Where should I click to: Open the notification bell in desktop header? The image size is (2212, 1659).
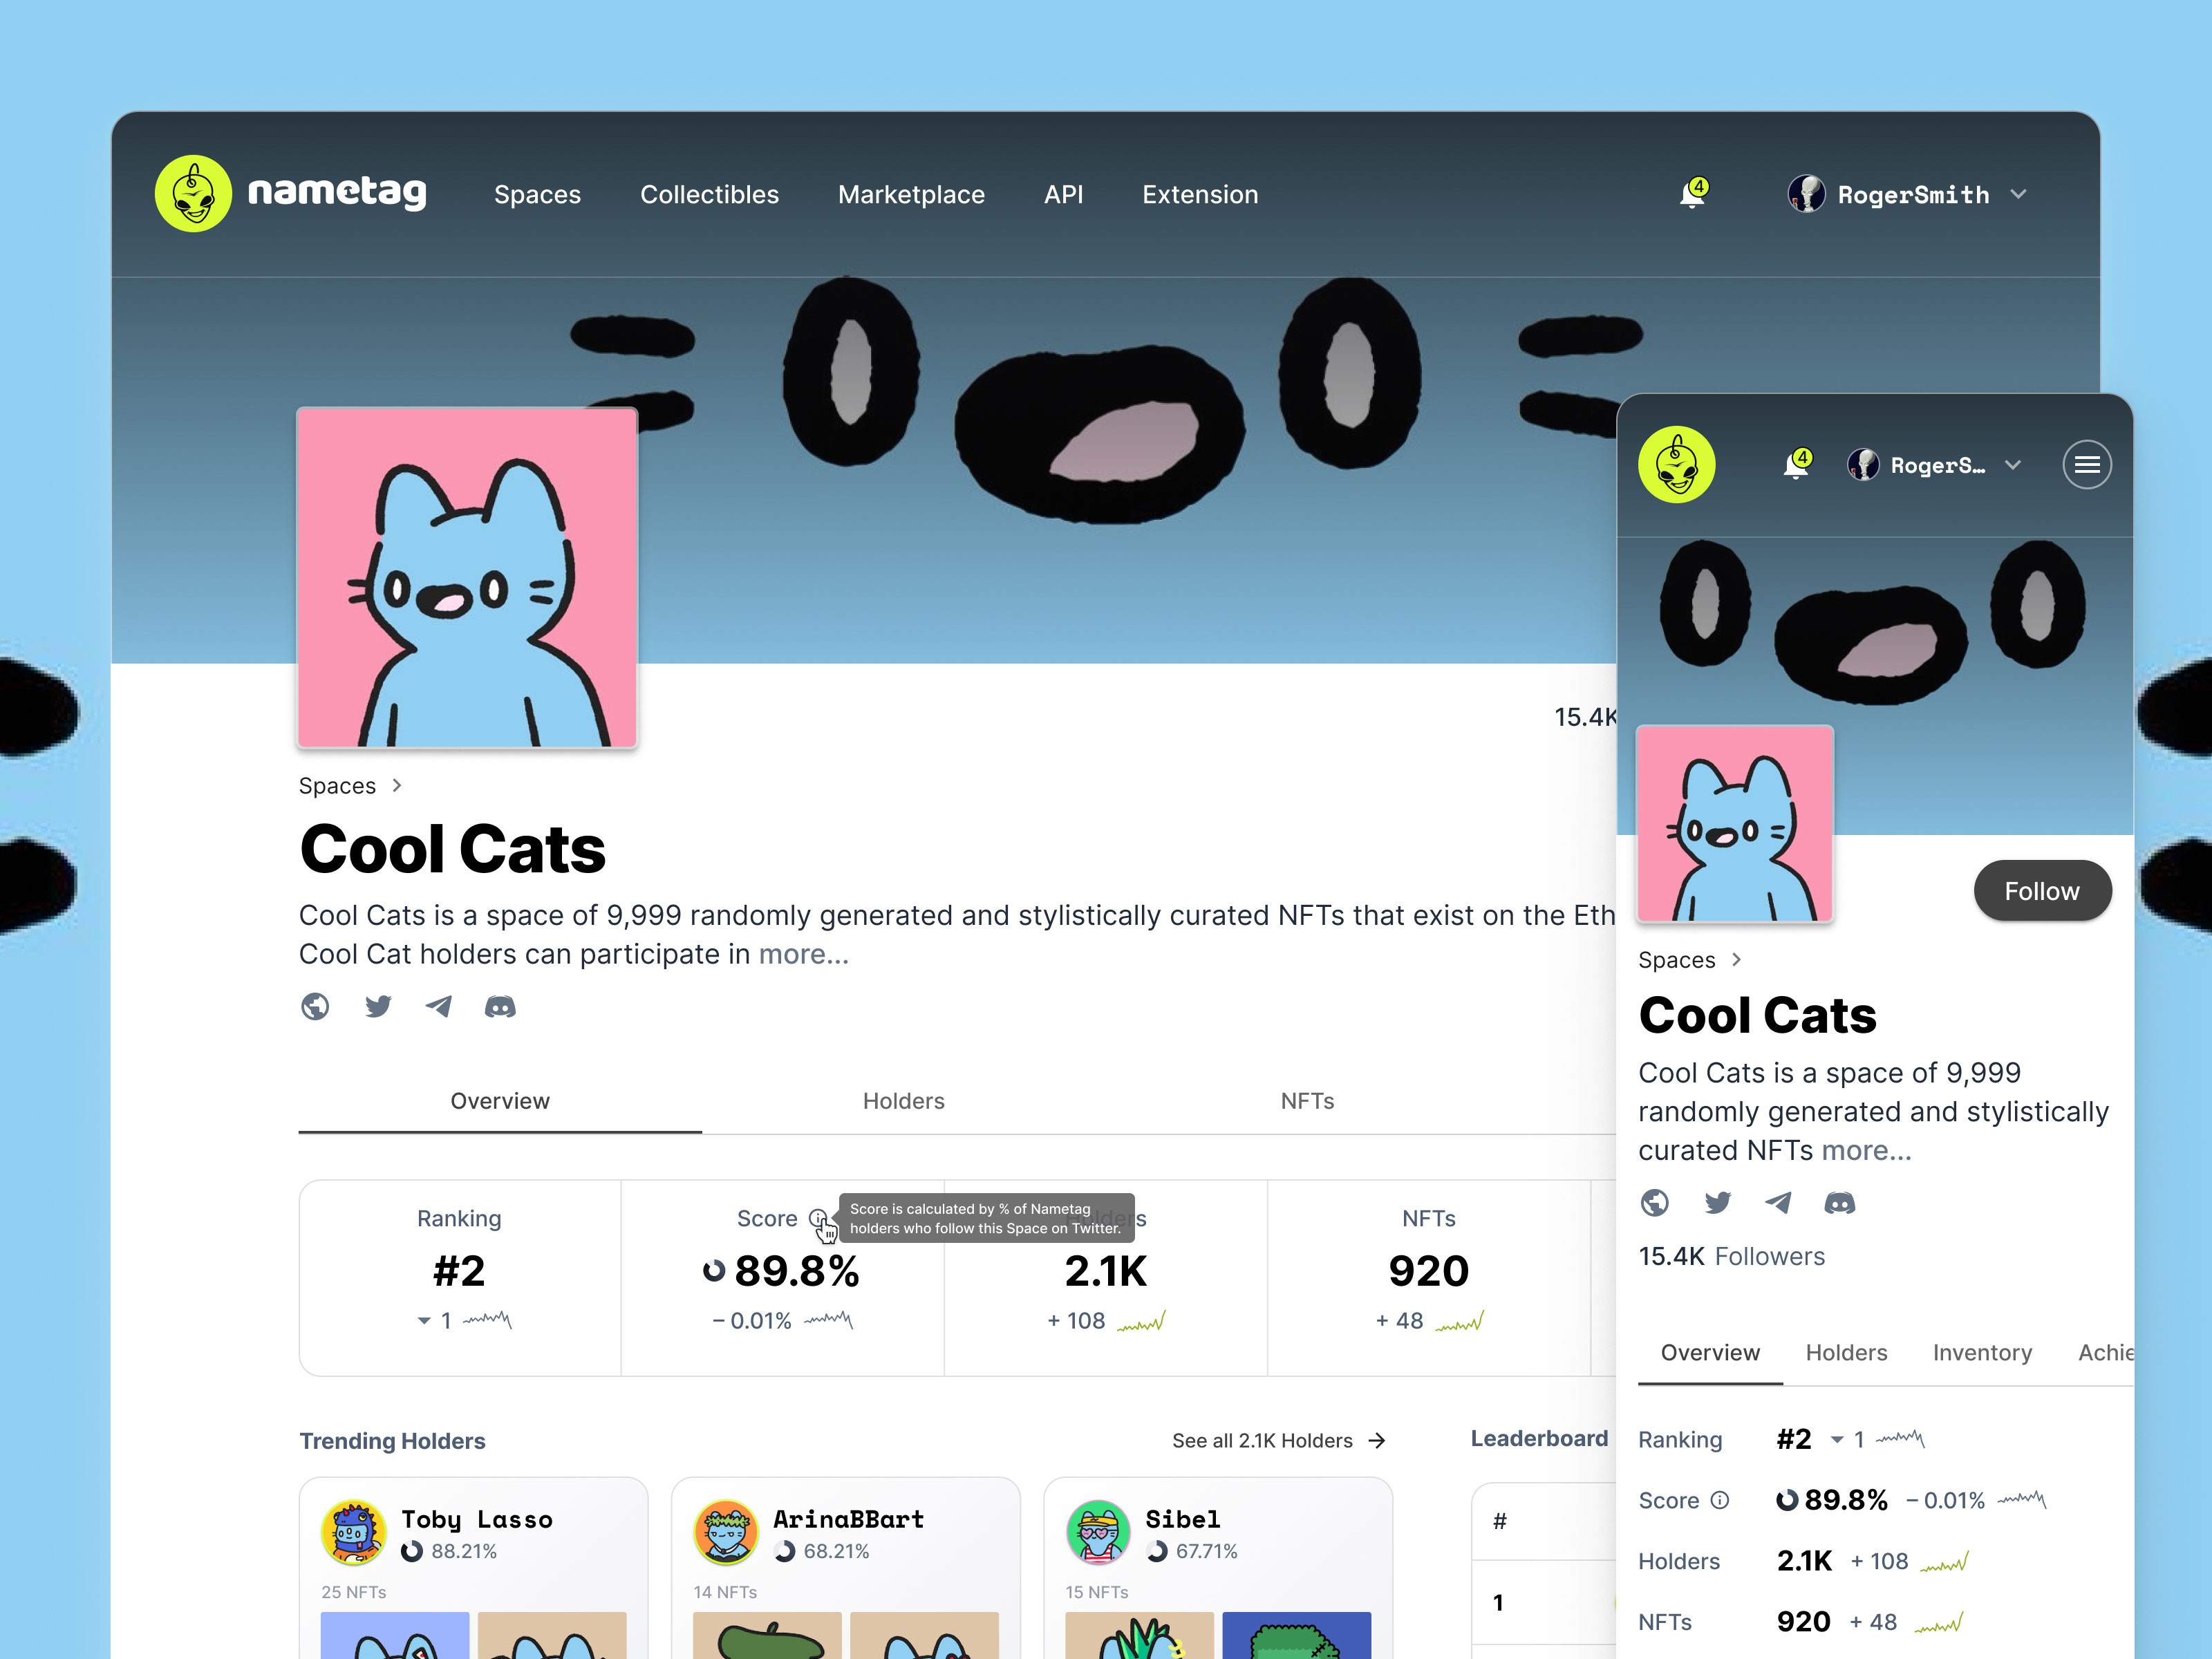coord(1693,194)
